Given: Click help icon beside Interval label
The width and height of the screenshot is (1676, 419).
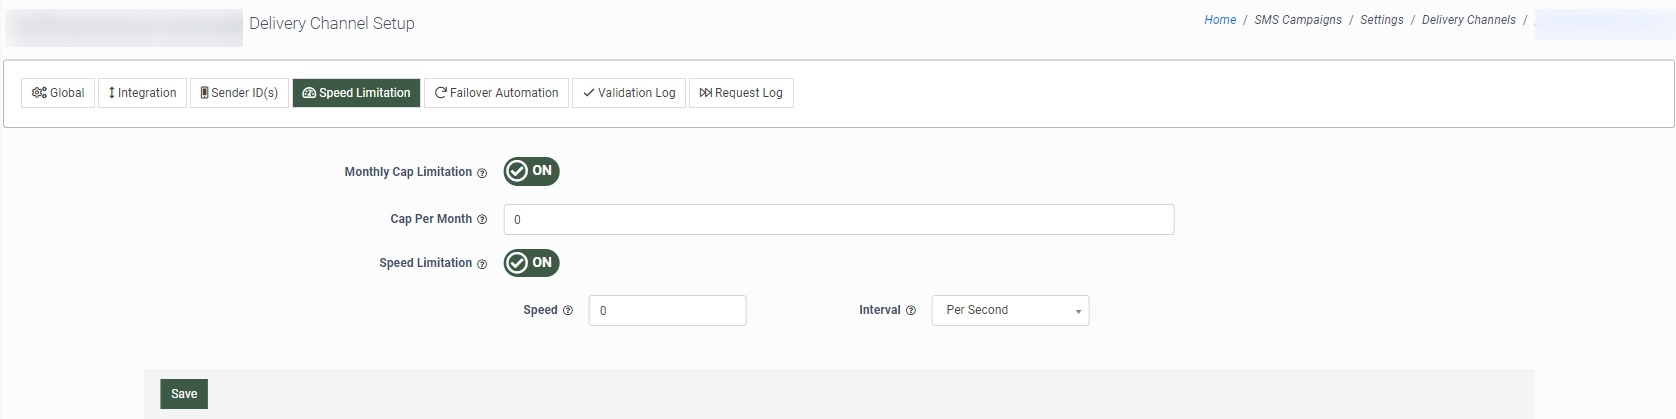Looking at the screenshot, I should 911,311.
